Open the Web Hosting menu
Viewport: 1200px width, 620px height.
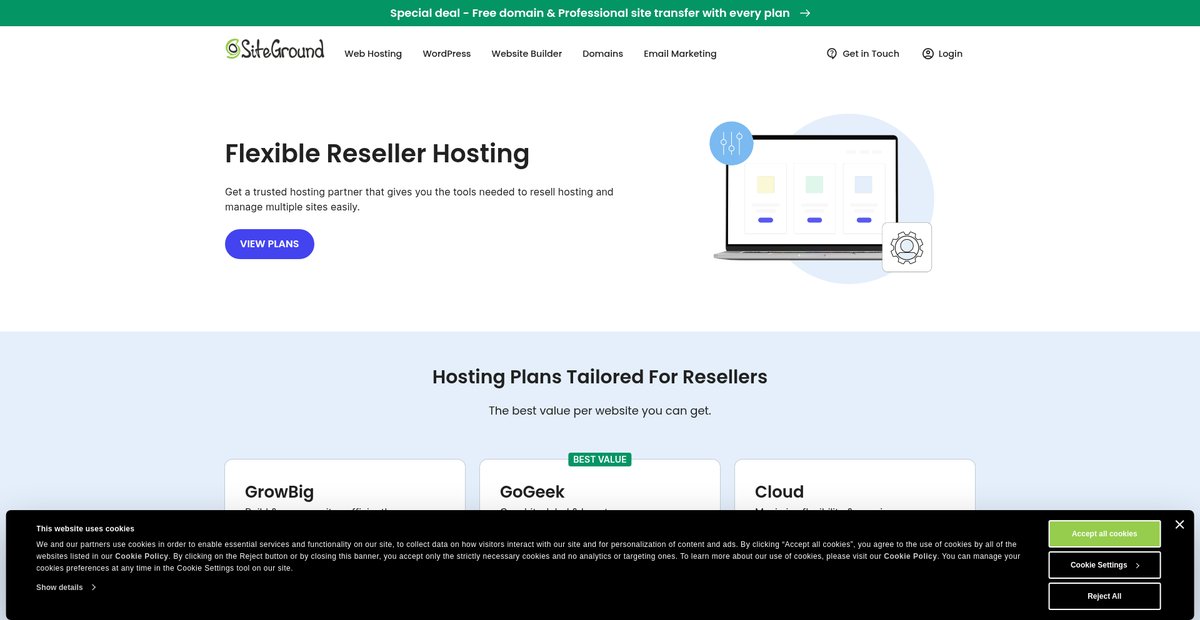coord(373,54)
